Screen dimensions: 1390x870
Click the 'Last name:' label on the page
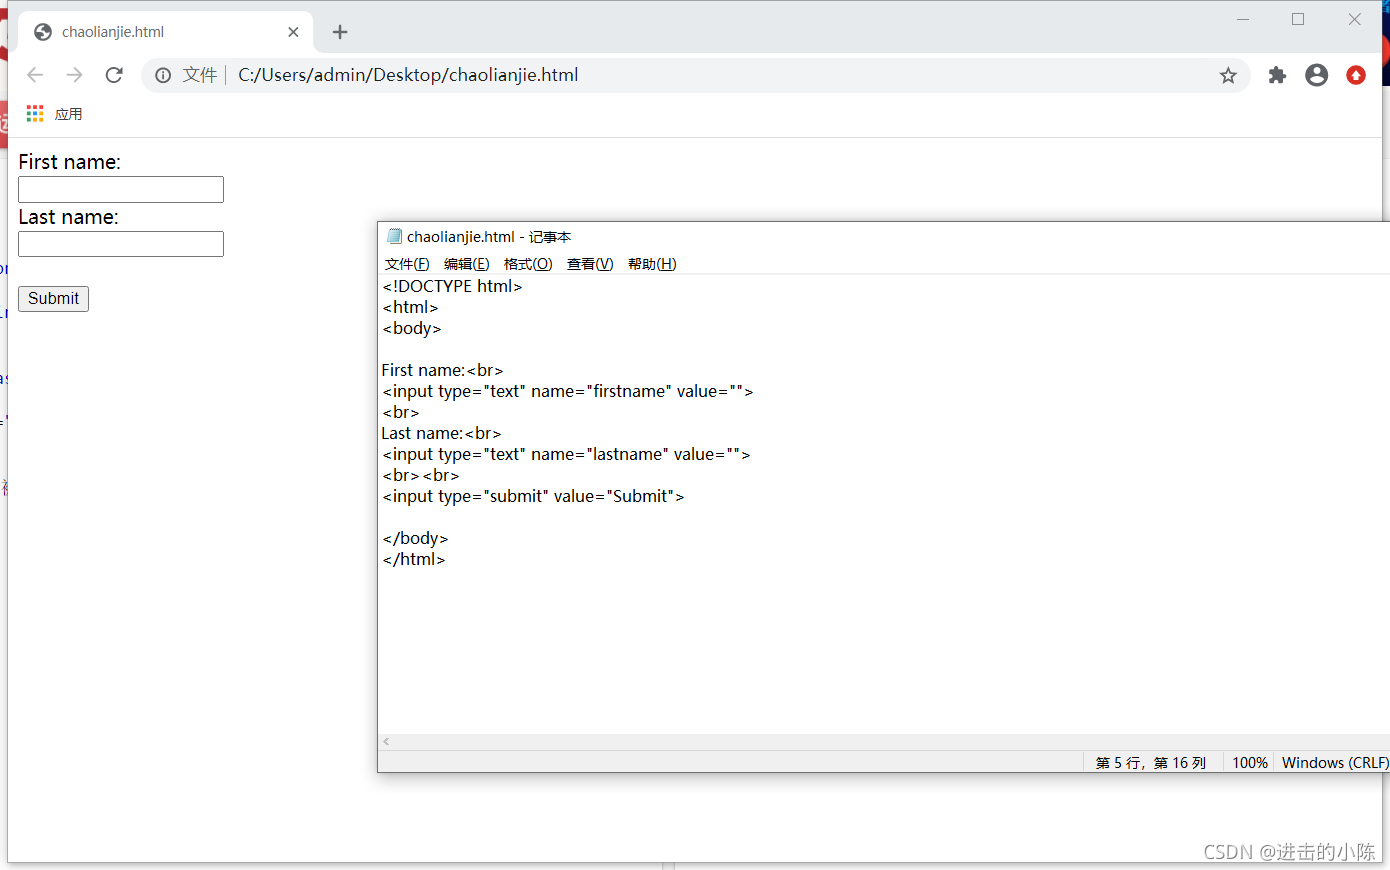[x=68, y=217]
